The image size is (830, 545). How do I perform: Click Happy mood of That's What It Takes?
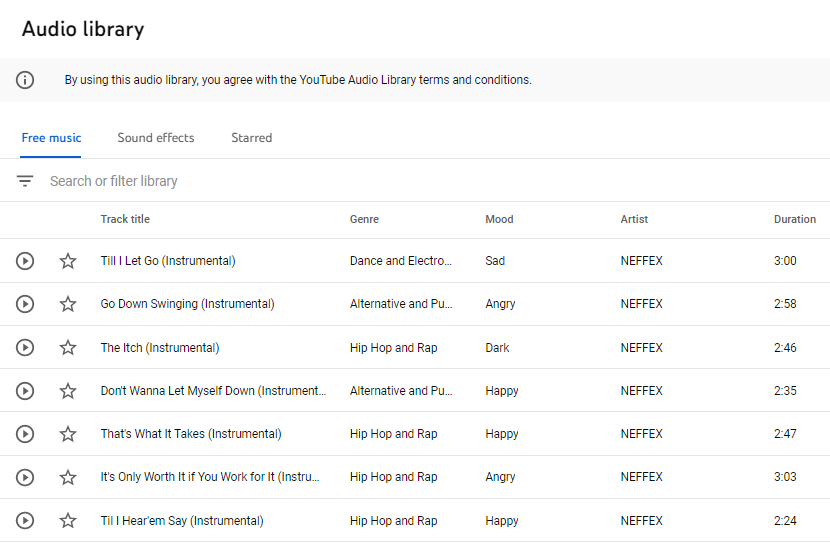pos(502,434)
